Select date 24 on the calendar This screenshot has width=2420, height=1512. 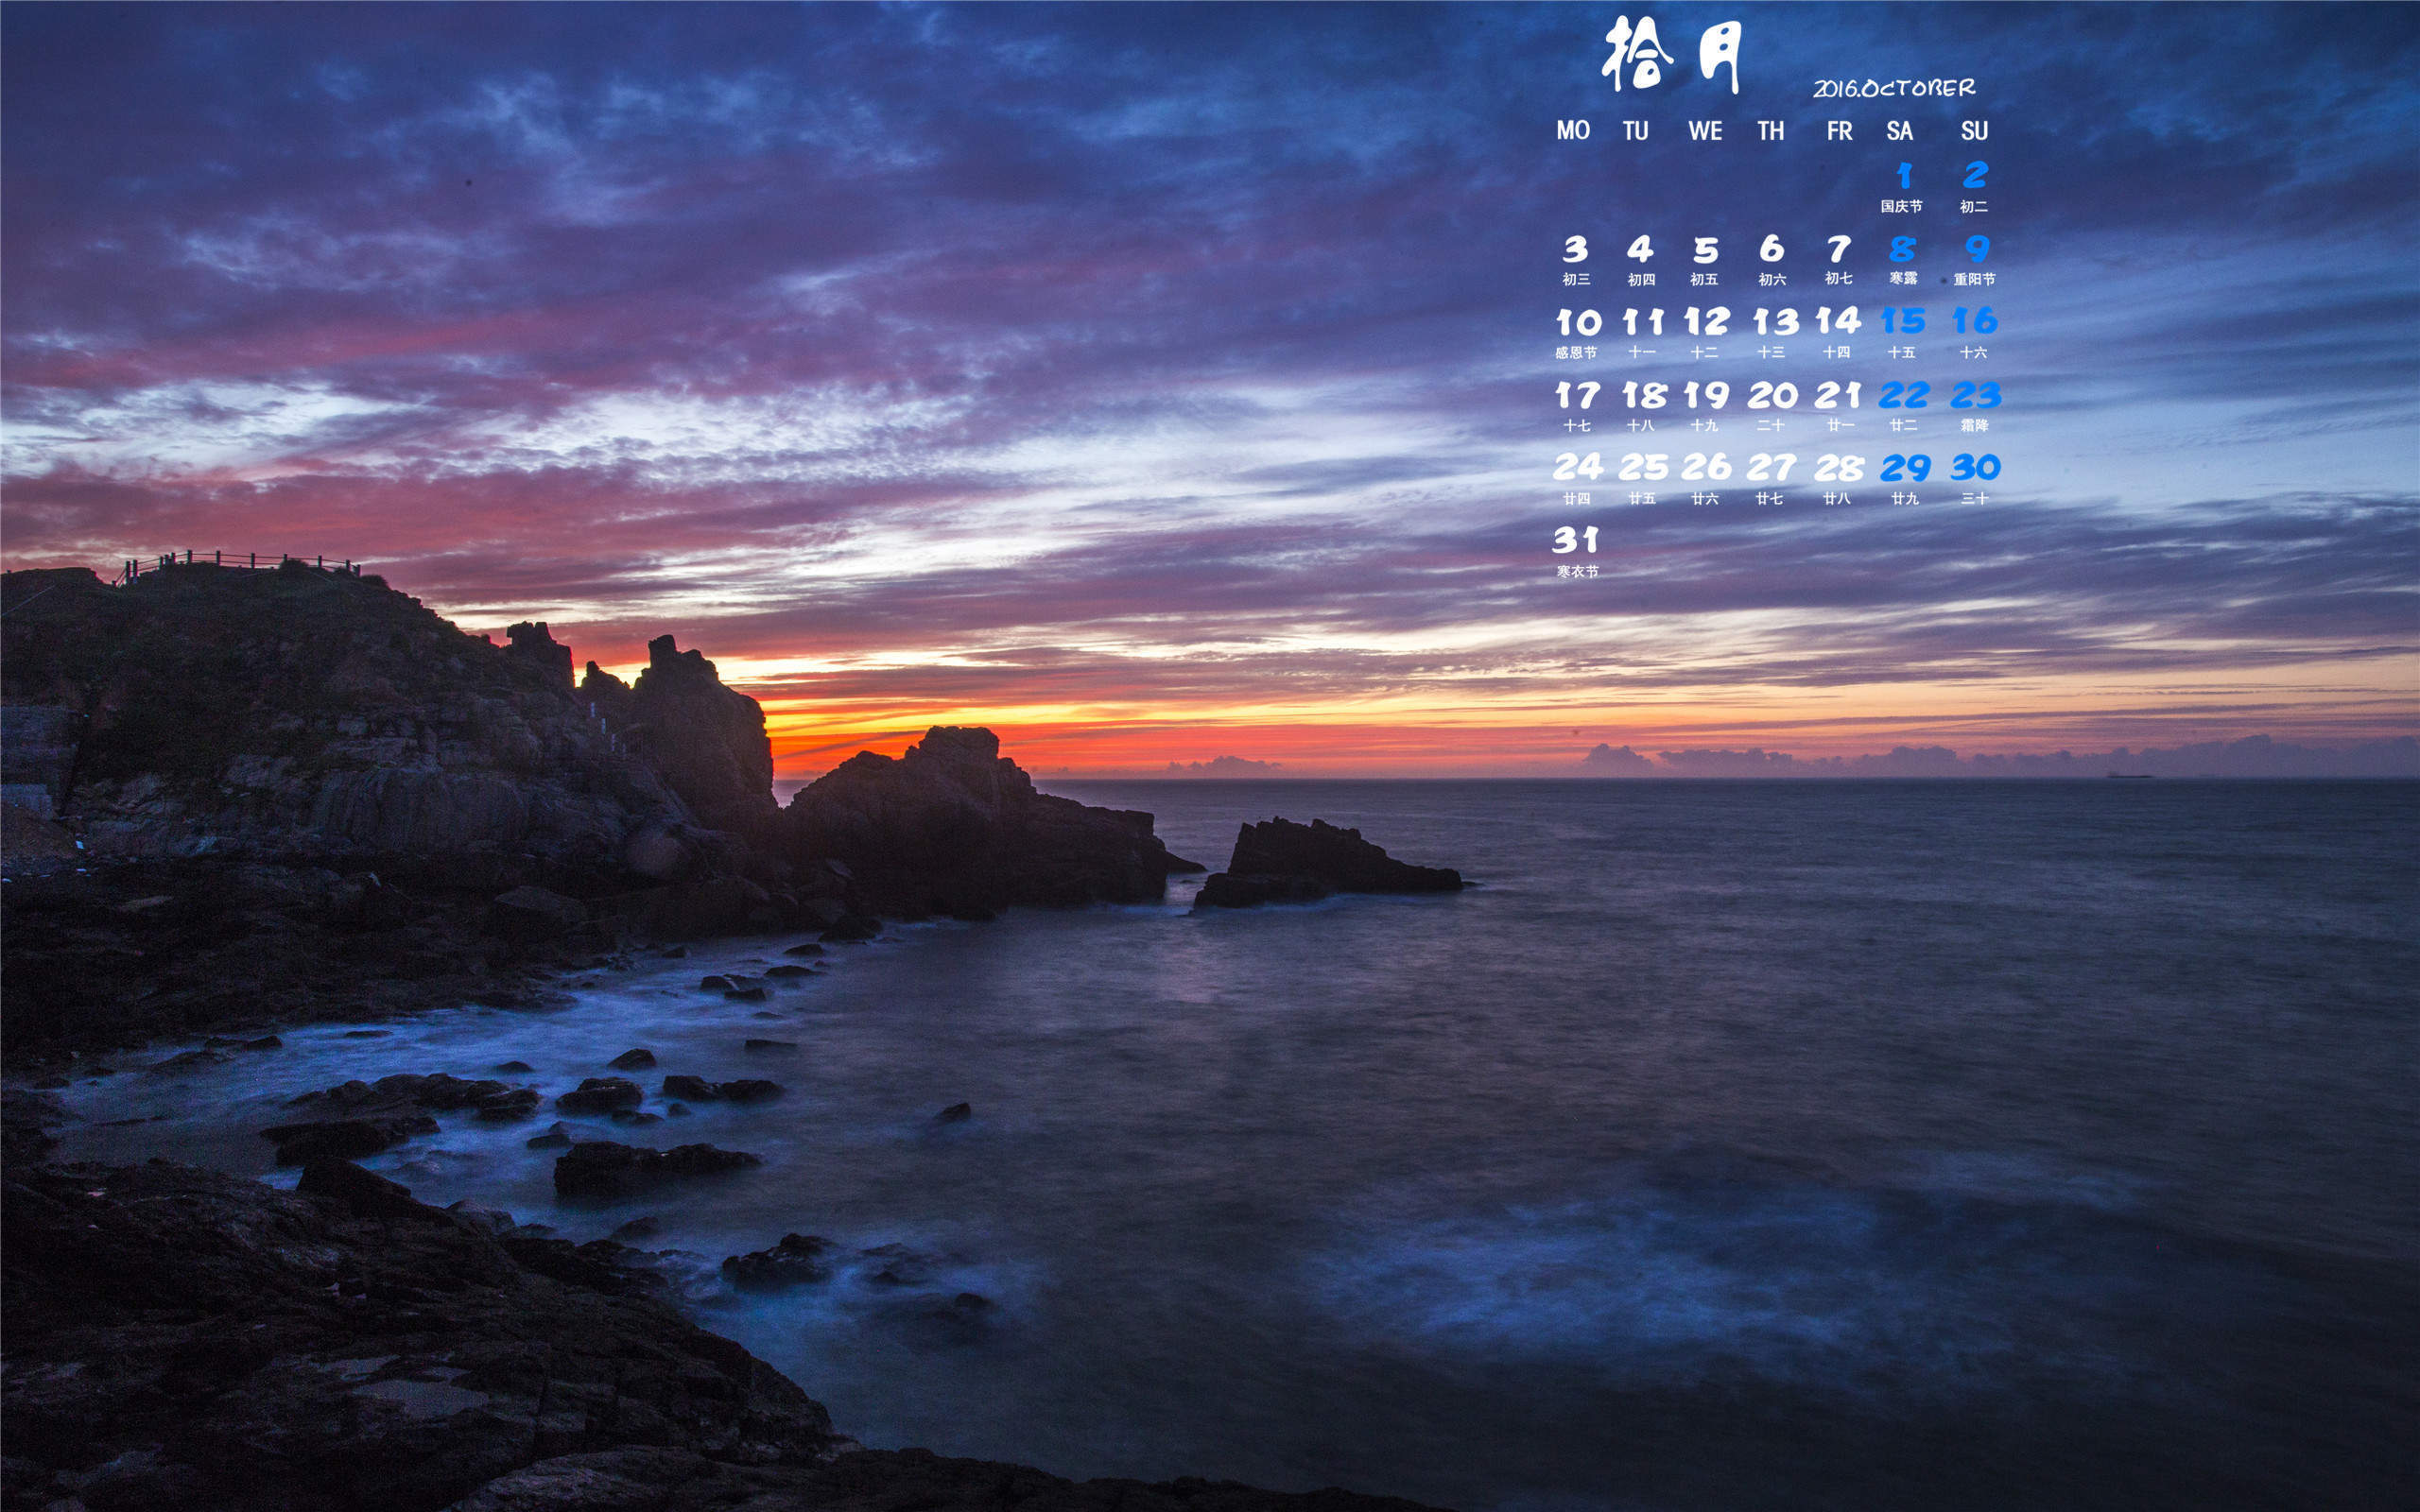pyautogui.click(x=1578, y=467)
